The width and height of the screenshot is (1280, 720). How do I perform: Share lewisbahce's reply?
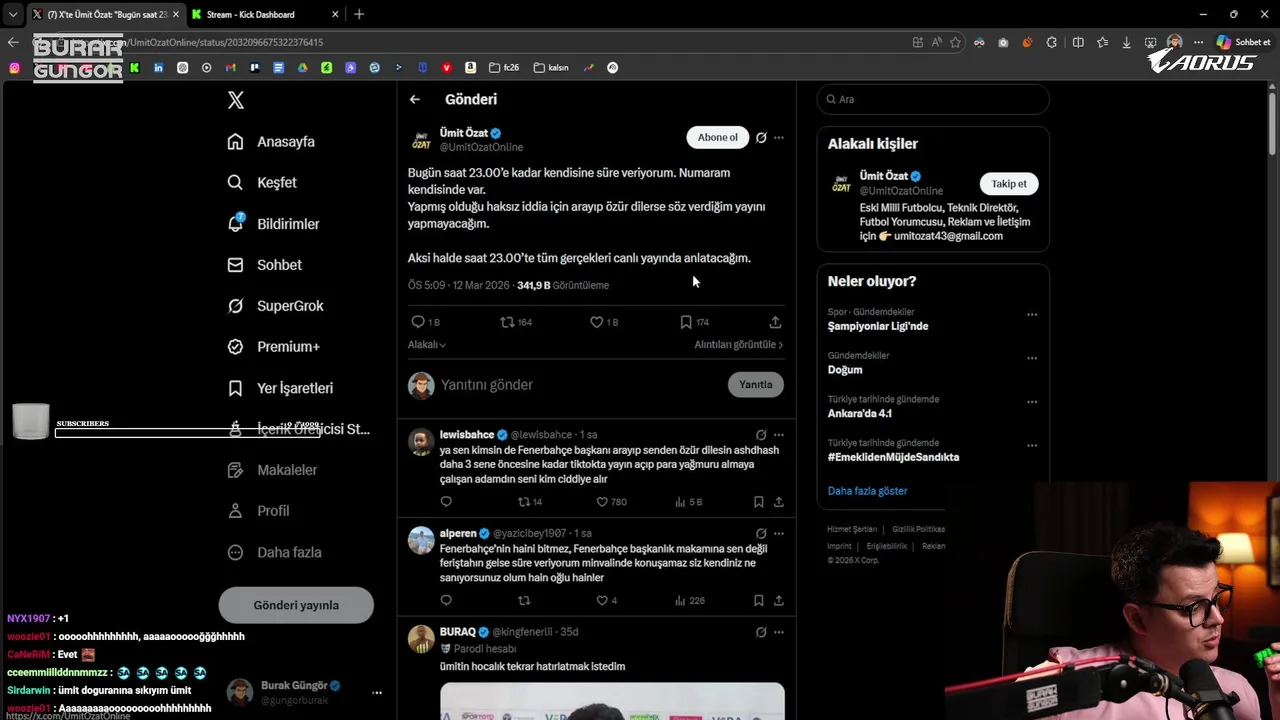point(778,502)
